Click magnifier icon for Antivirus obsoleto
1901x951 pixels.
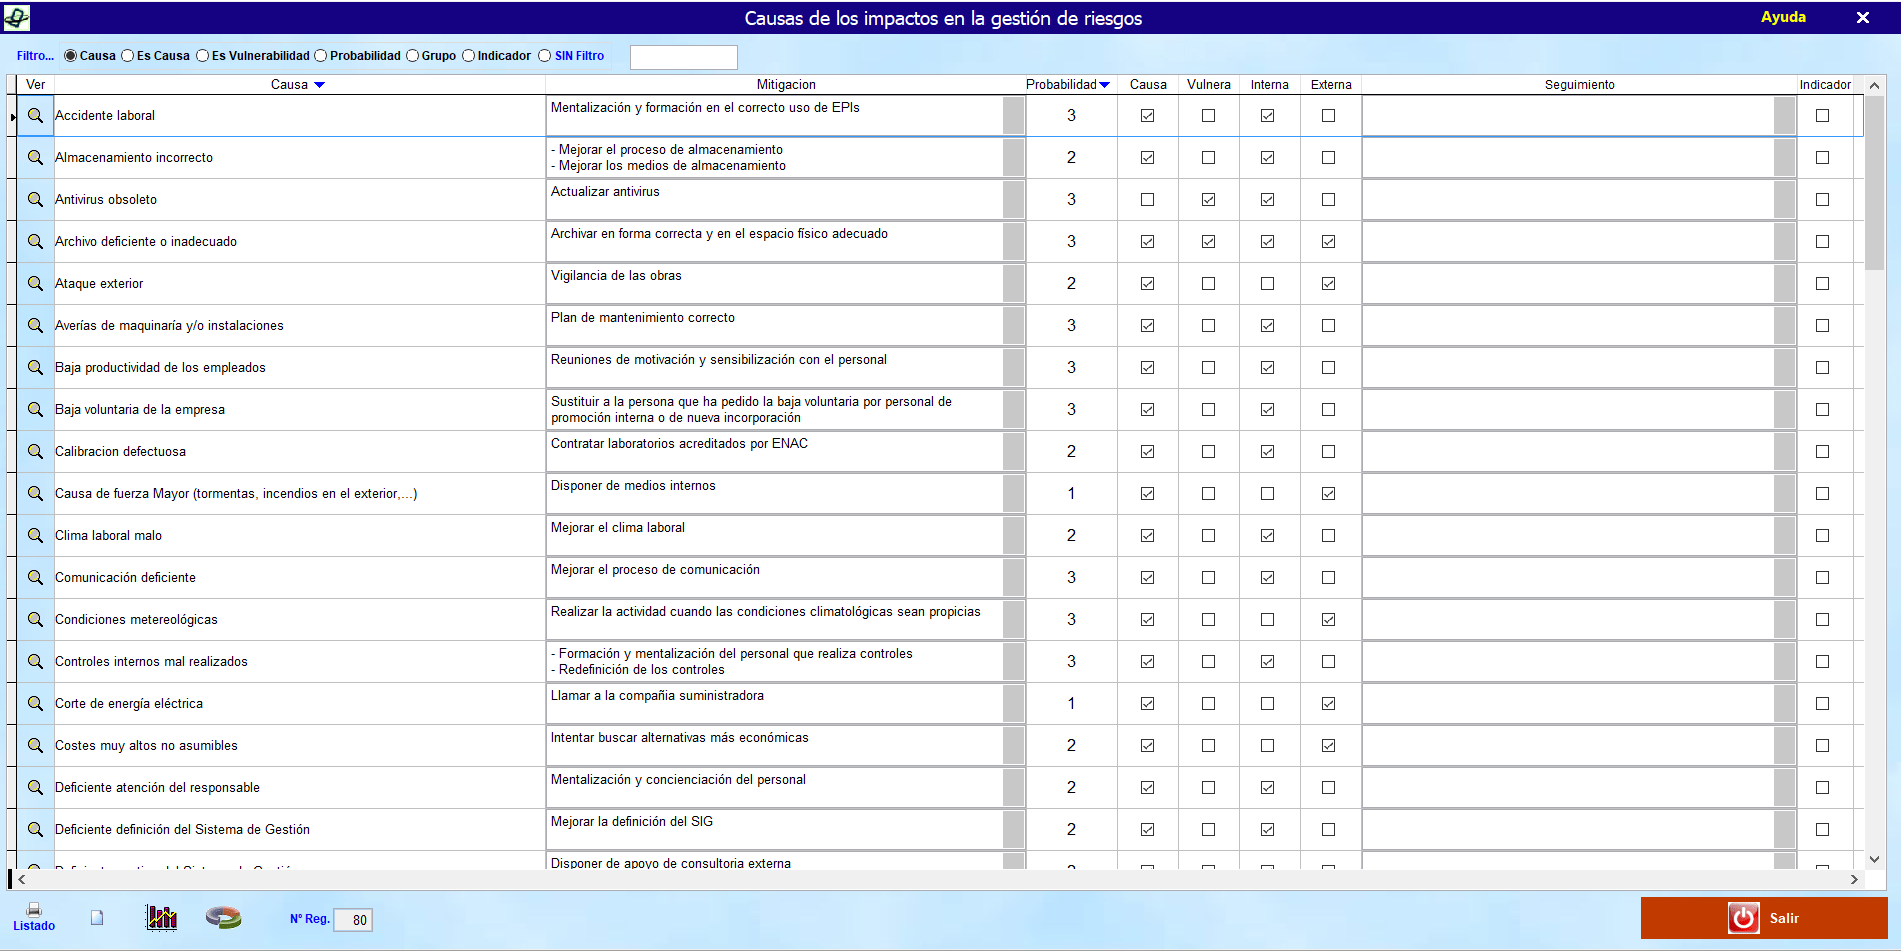tap(35, 200)
